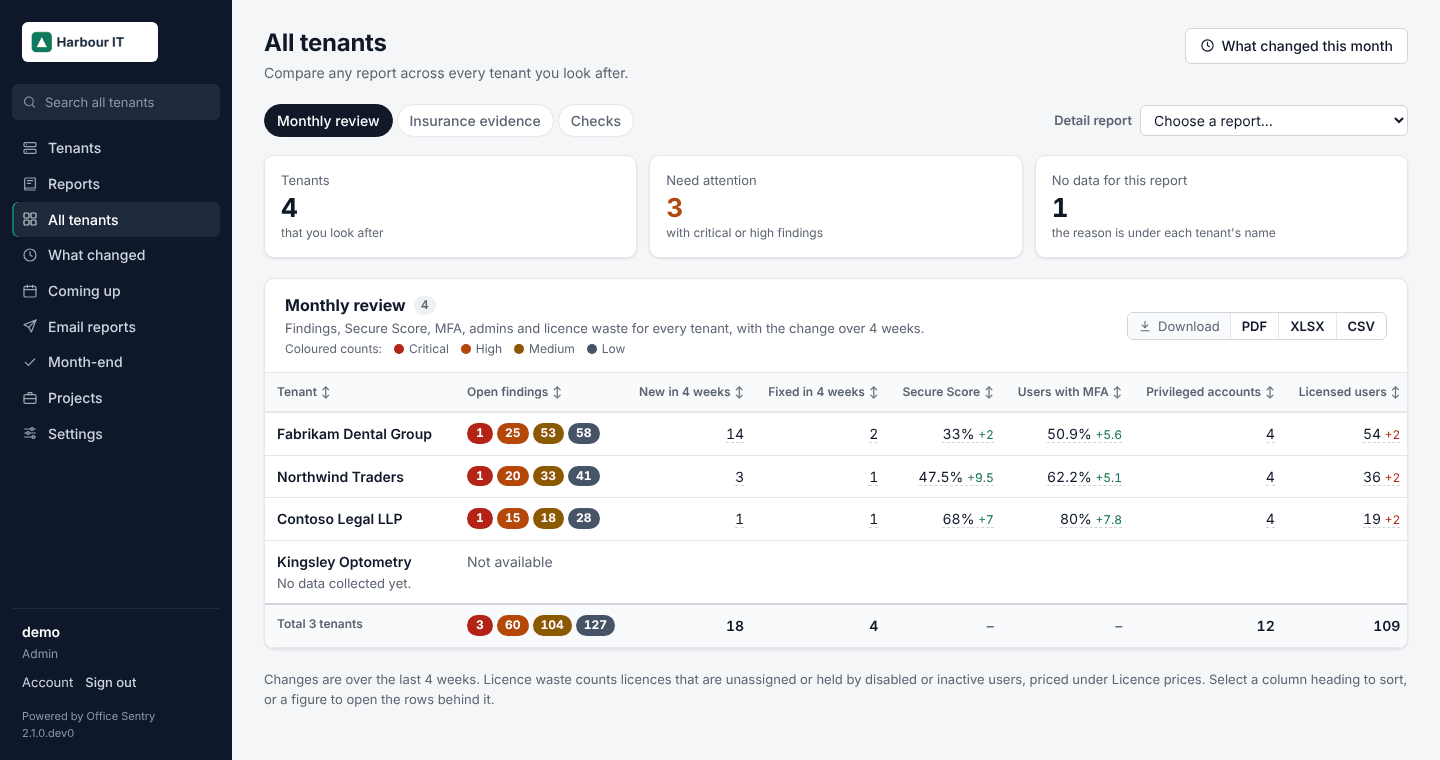The height and width of the screenshot is (760, 1440).
Task: Focus the Search all tenants field
Action: (116, 102)
